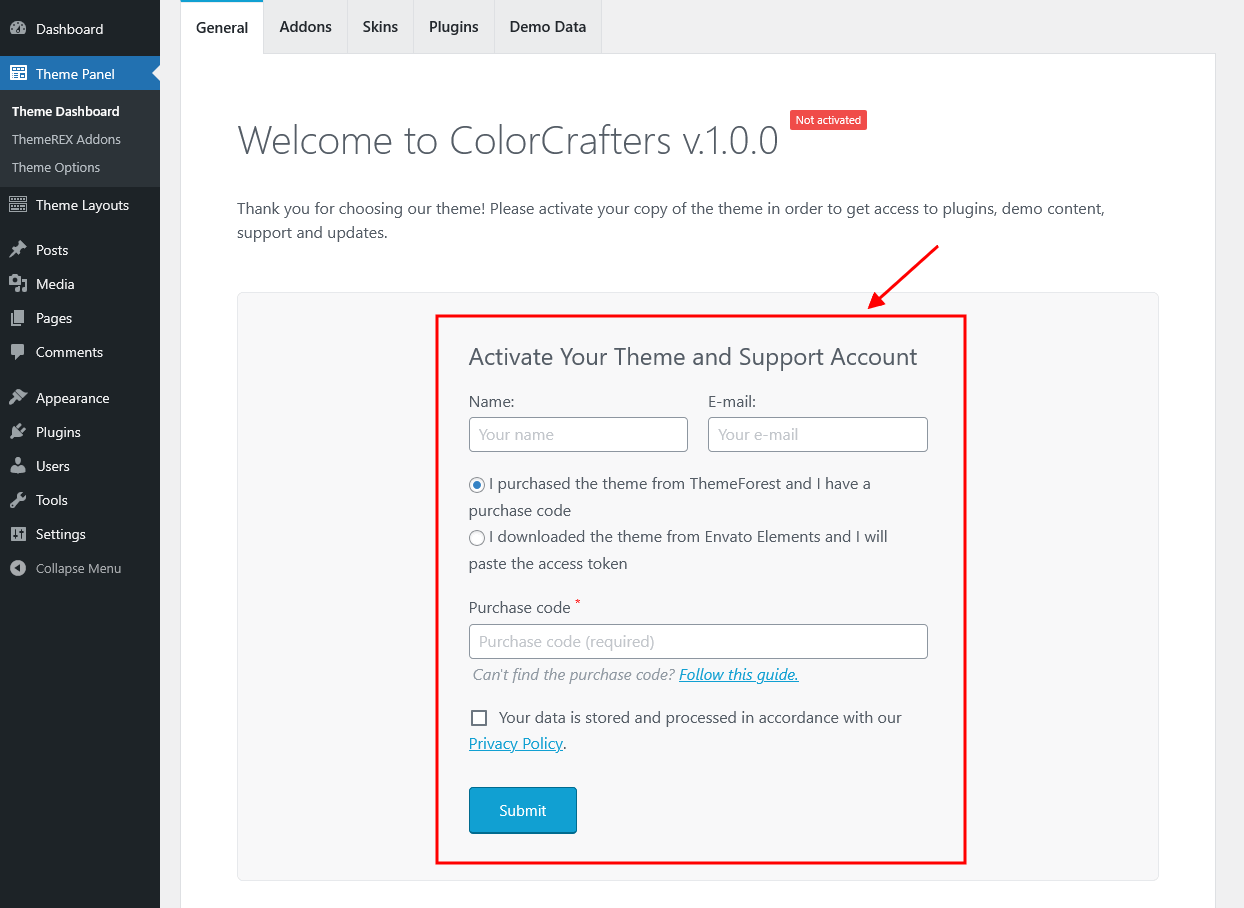Select the ThemeForest purchase code radio option
This screenshot has height=908, width=1244.
coord(477,485)
